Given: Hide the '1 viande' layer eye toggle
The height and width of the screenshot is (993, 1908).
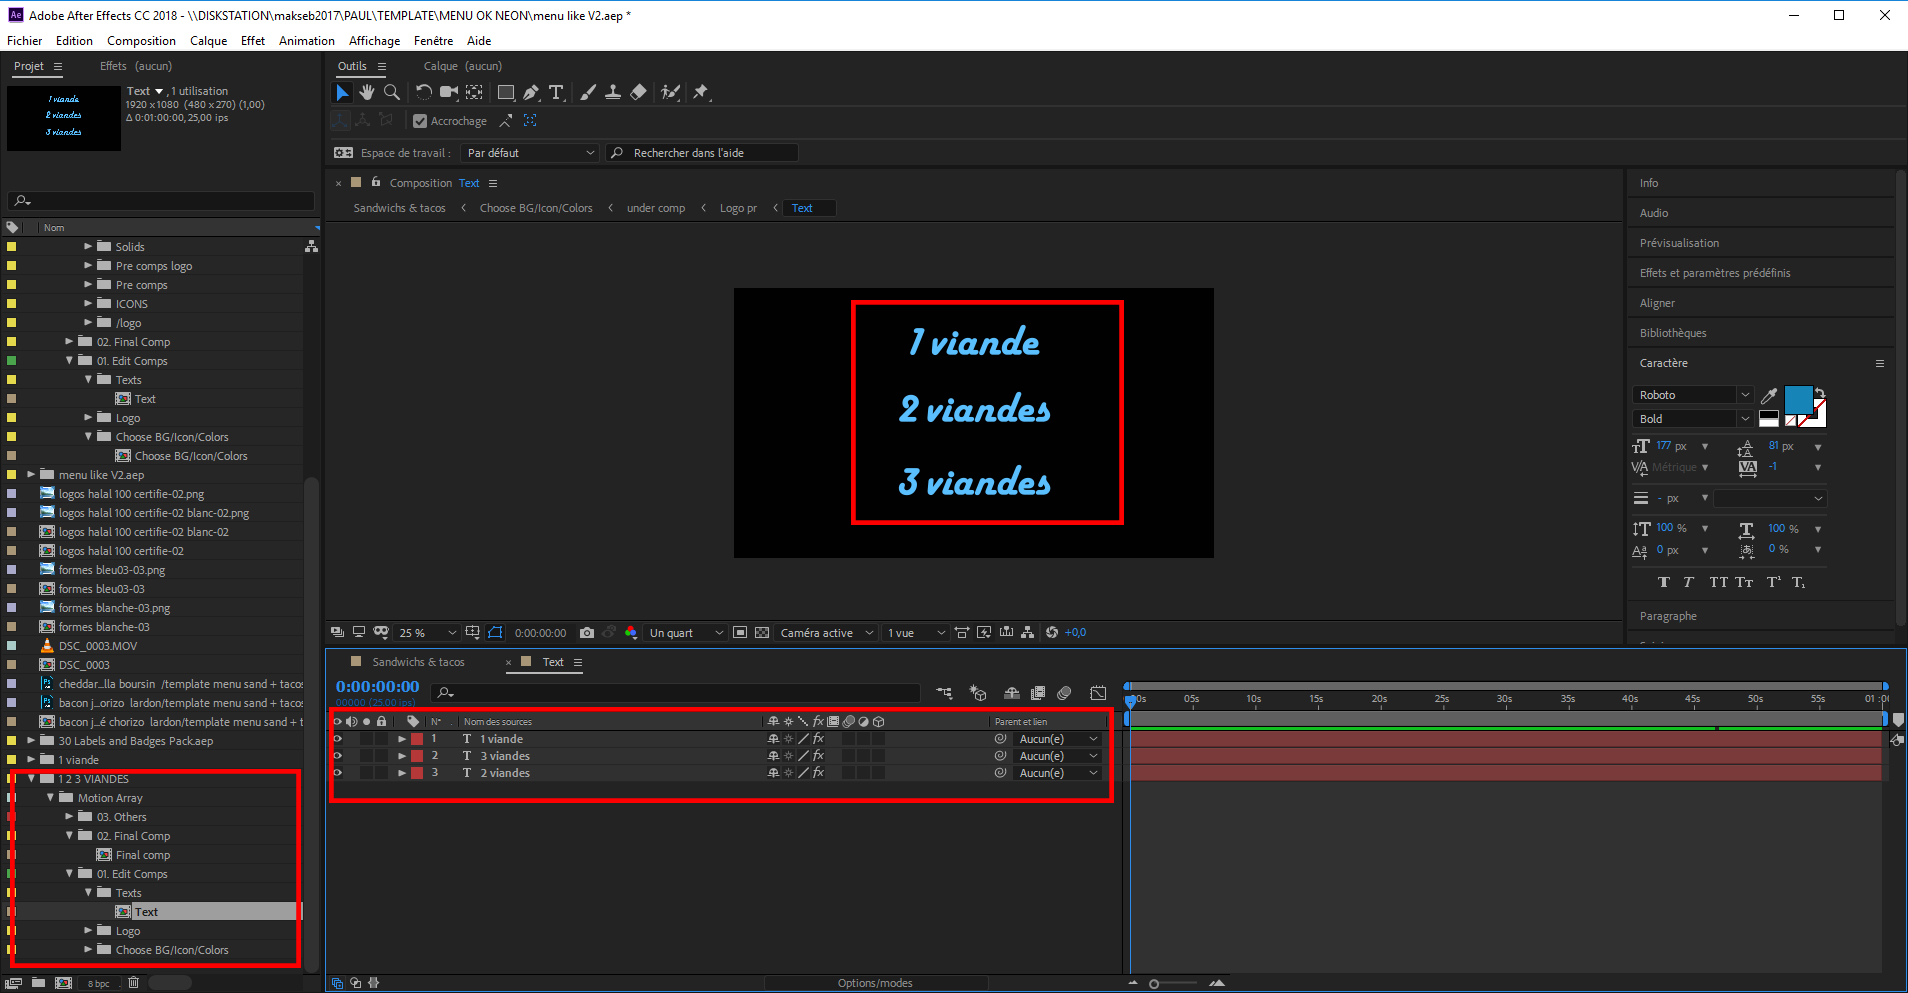Looking at the screenshot, I should click(x=338, y=739).
